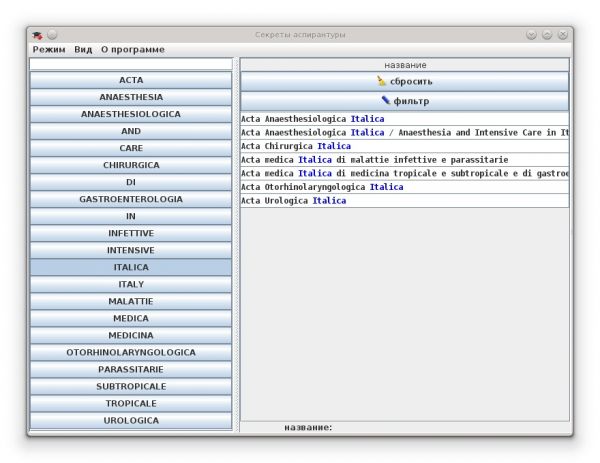Select the CHIRURGICA keyword
Image resolution: width=600 pixels, height=463 pixels.
click(x=131, y=165)
